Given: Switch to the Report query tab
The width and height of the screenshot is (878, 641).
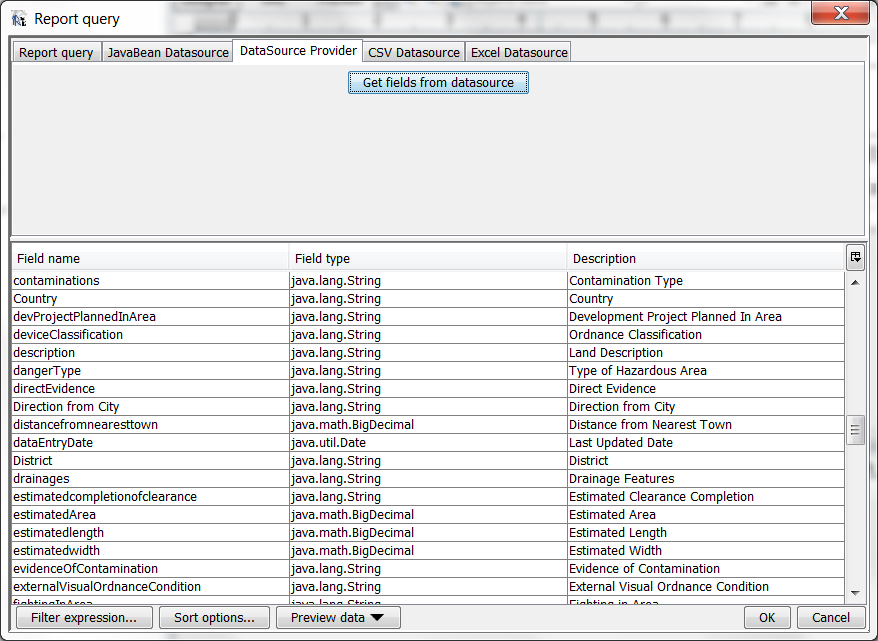Looking at the screenshot, I should click(56, 53).
